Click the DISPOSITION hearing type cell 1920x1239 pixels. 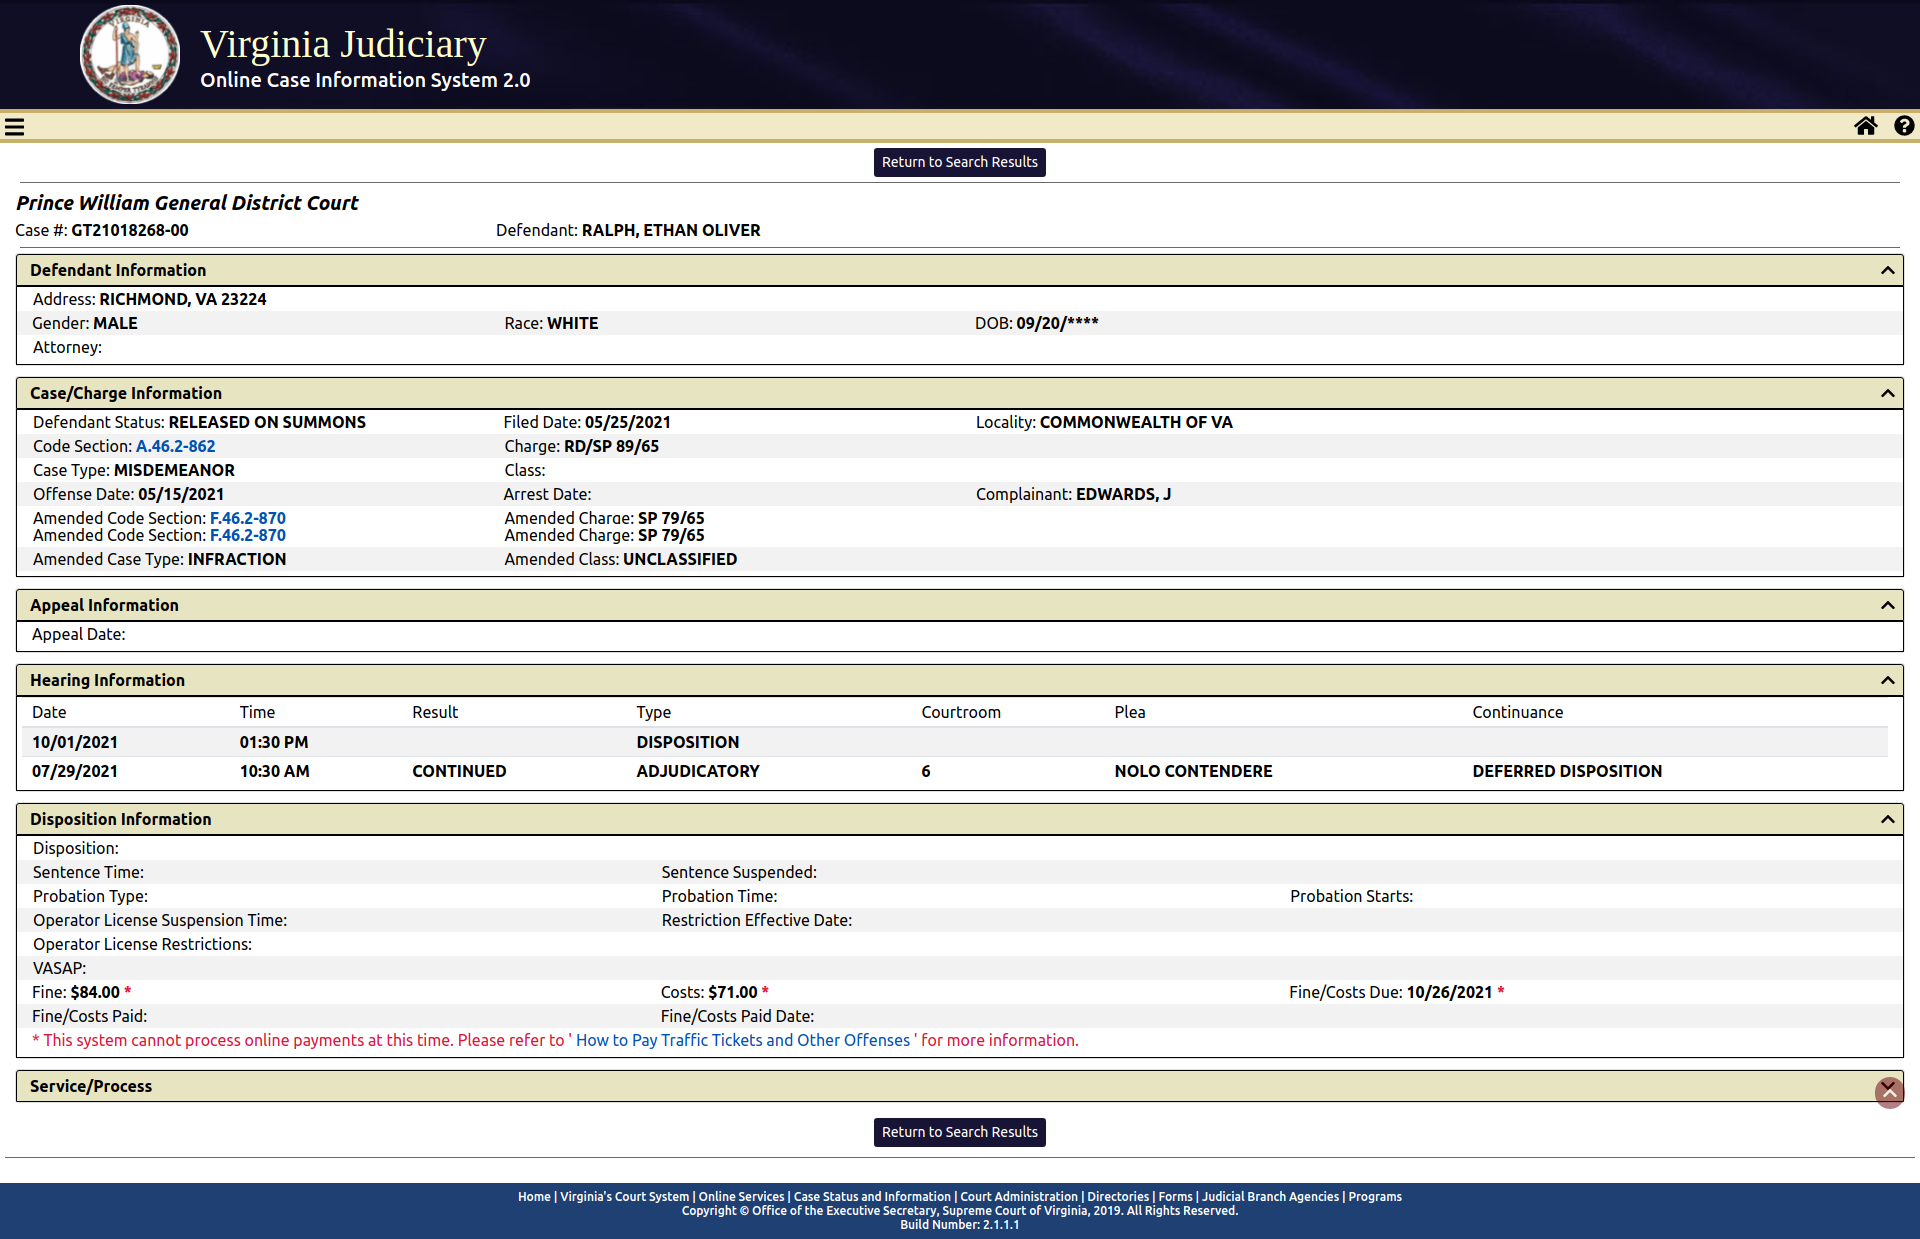click(x=688, y=742)
